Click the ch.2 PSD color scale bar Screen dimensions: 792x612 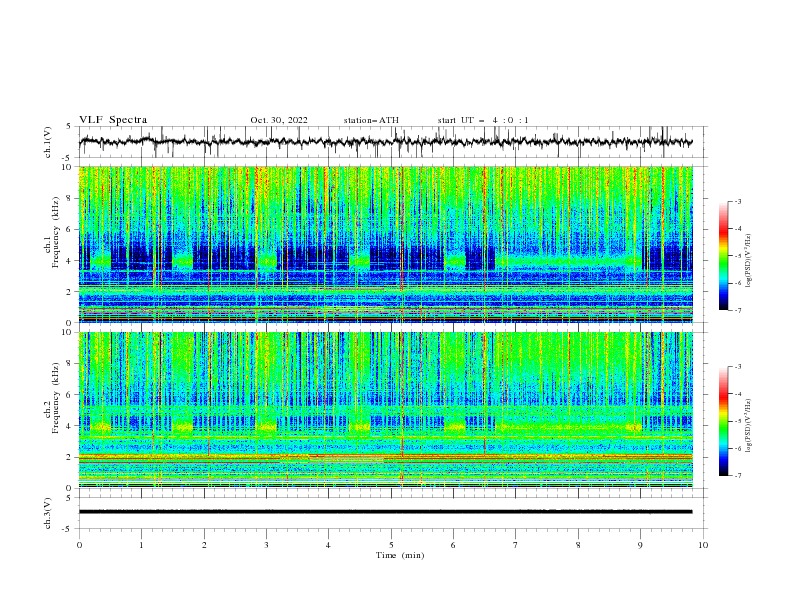tap(723, 421)
